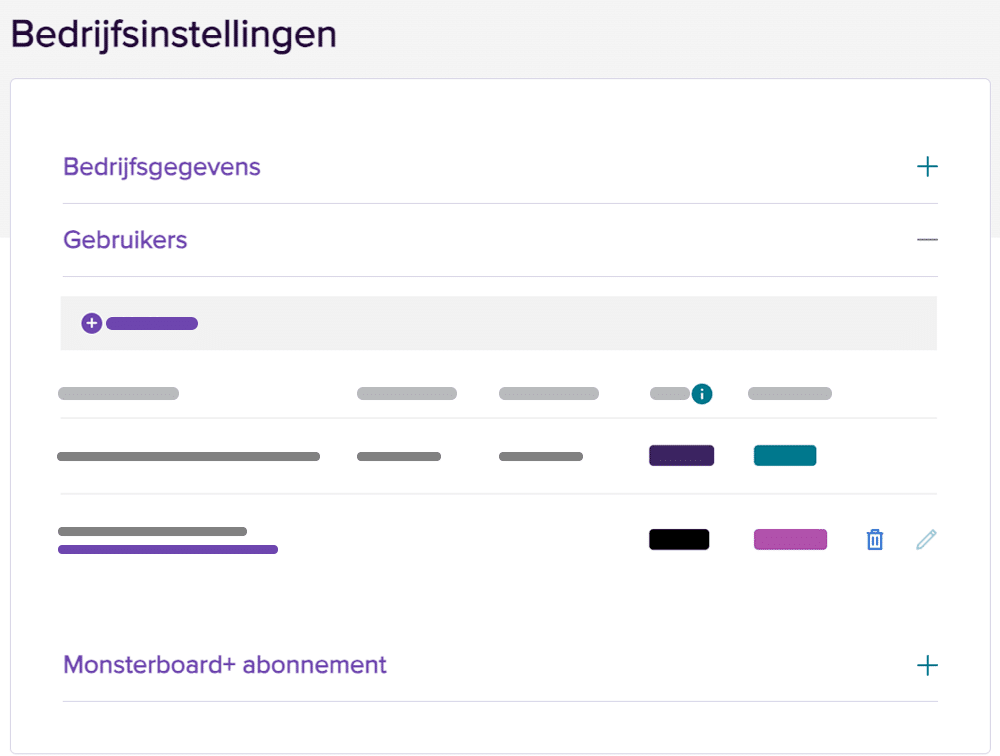Delete the second user via the trash icon
This screenshot has height=756, width=1000.
point(875,540)
